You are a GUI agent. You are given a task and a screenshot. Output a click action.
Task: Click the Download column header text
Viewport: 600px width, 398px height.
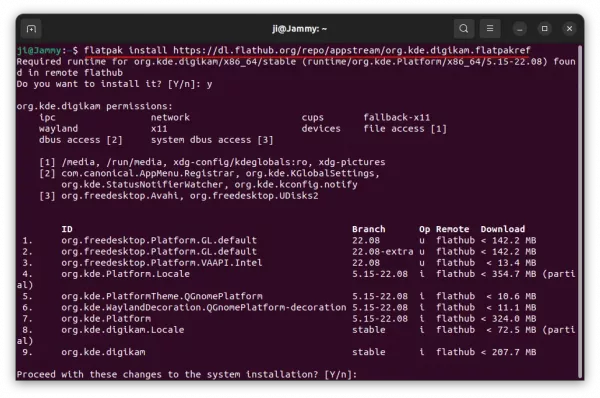pos(503,229)
